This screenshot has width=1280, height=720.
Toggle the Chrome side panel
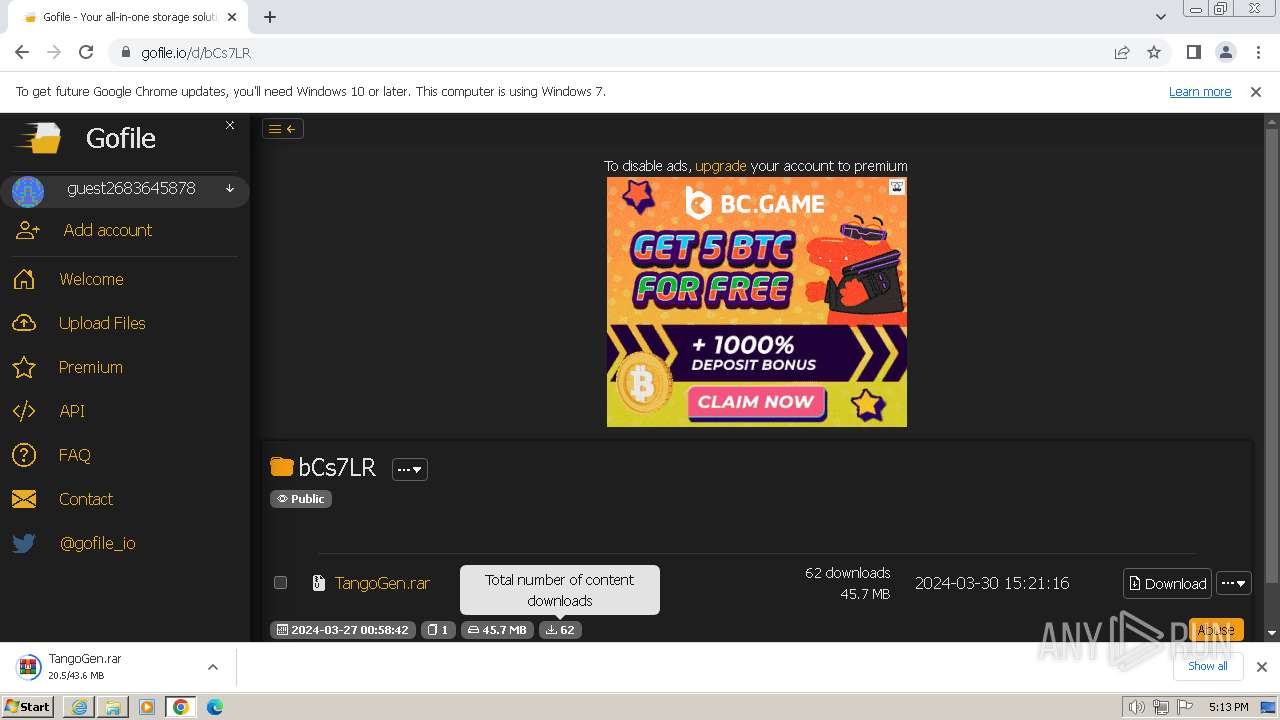click(x=1193, y=52)
